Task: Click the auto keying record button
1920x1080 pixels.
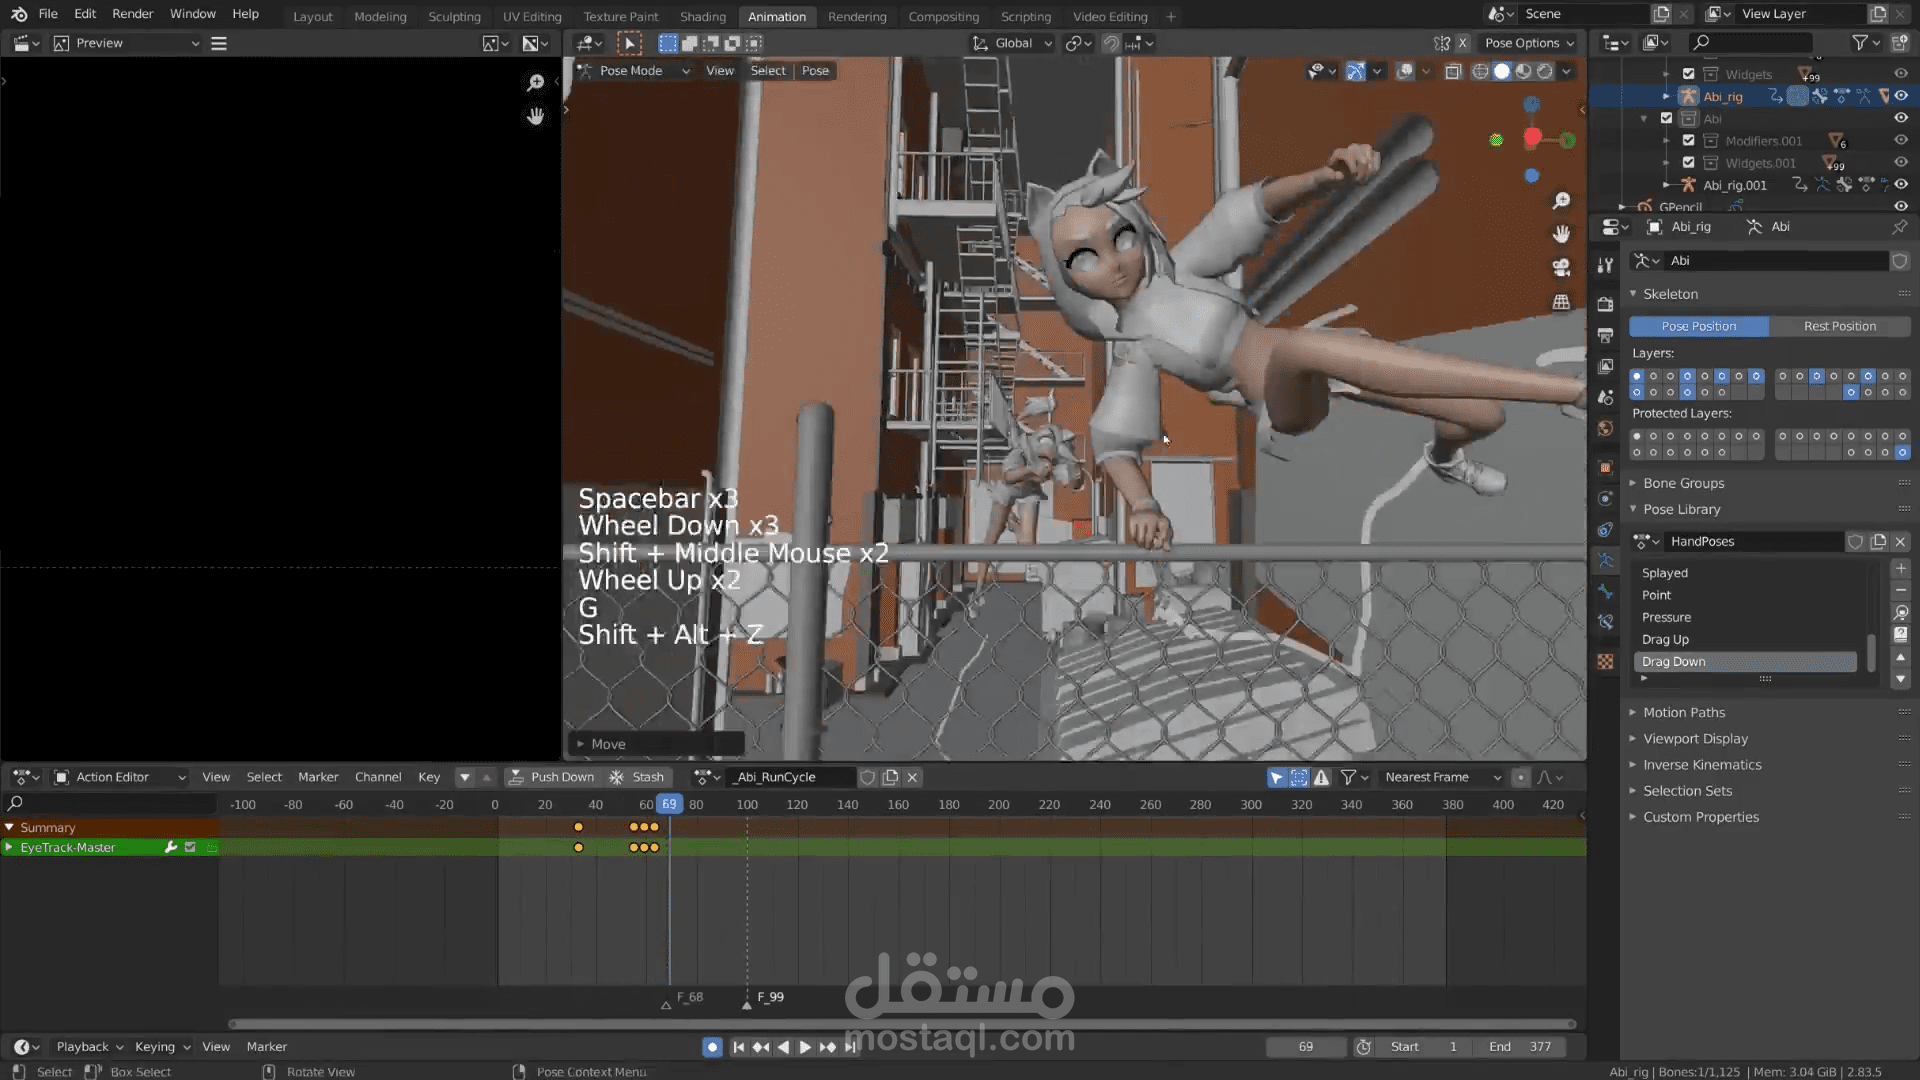Action: (712, 1047)
